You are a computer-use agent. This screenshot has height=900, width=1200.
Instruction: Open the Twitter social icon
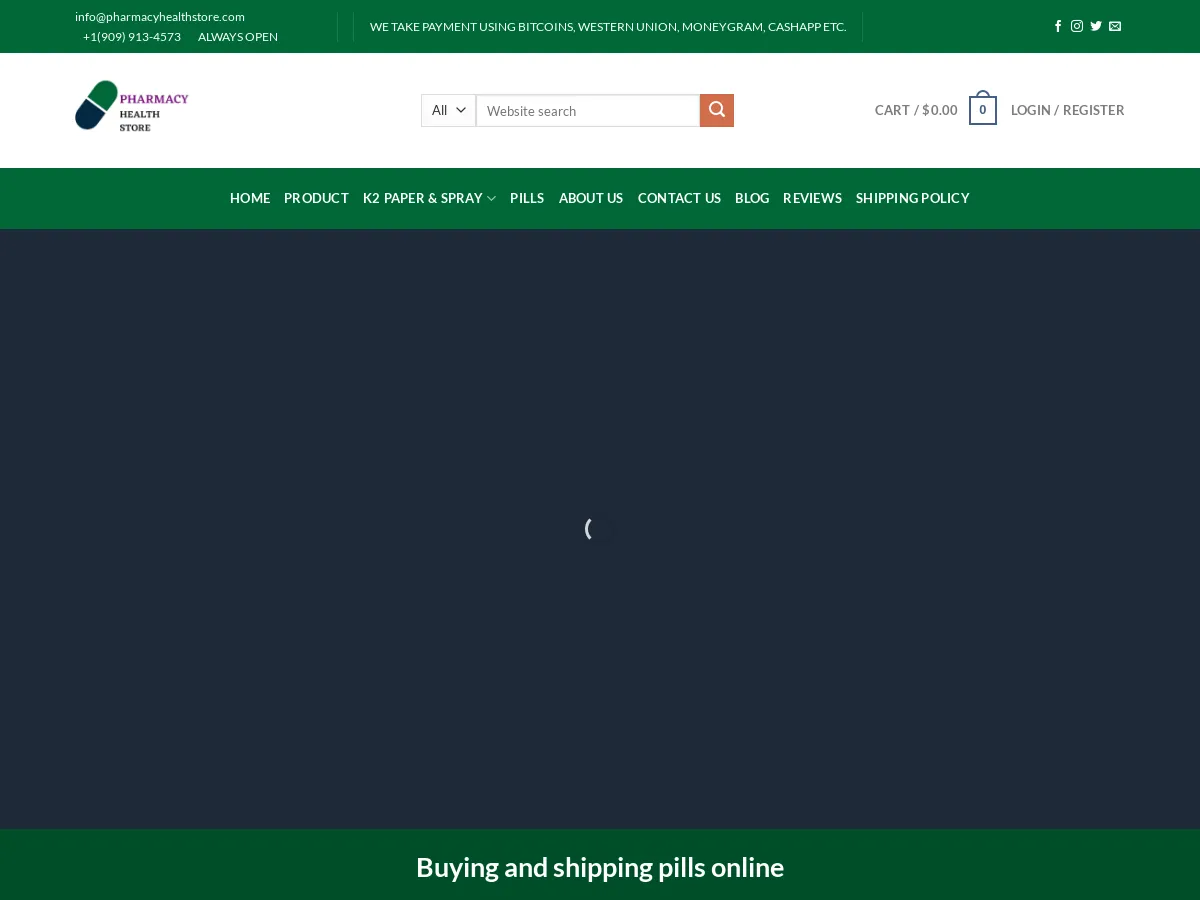pyautogui.click(x=1096, y=26)
